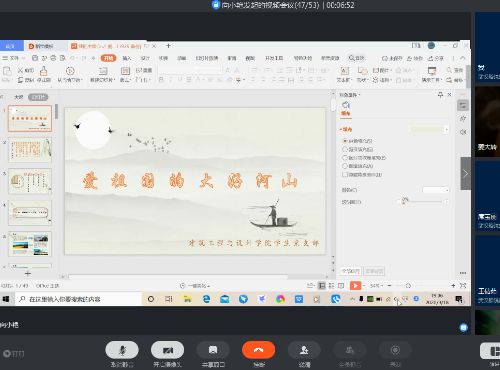Open the color dropdown in properties panel
This screenshot has height=370, width=500.
tap(435, 190)
